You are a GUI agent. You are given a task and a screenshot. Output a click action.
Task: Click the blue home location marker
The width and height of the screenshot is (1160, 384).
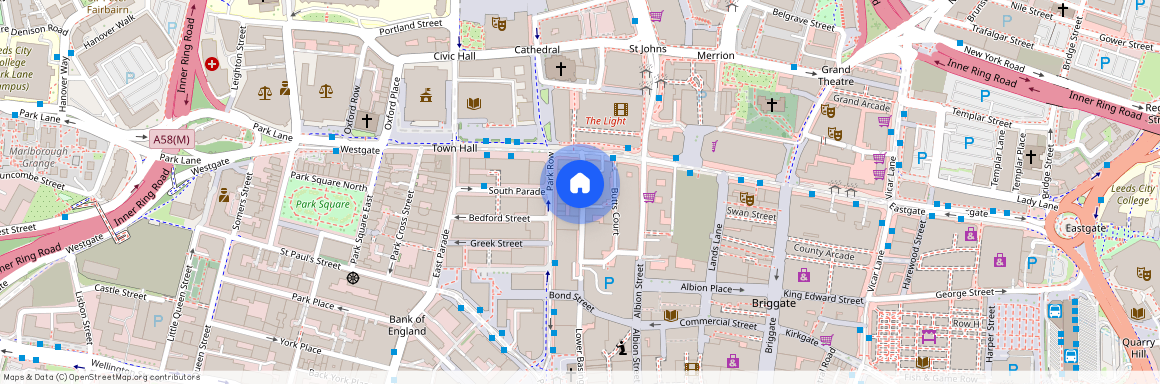click(x=580, y=183)
